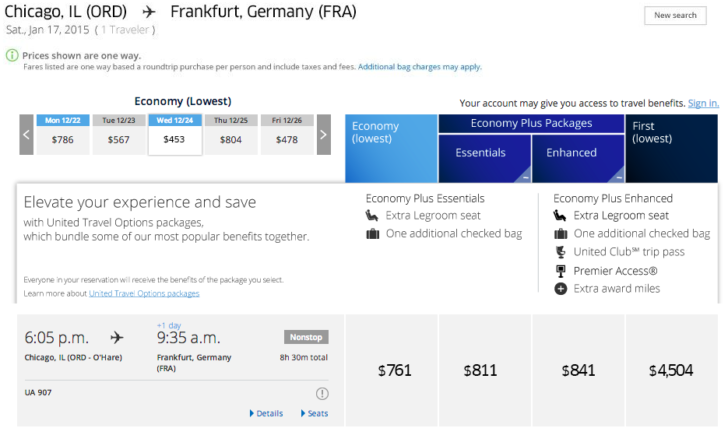This screenshot has width=728, height=428.
Task: Click the Sat., Jan 17, 2015 date text
Action: click(47, 30)
